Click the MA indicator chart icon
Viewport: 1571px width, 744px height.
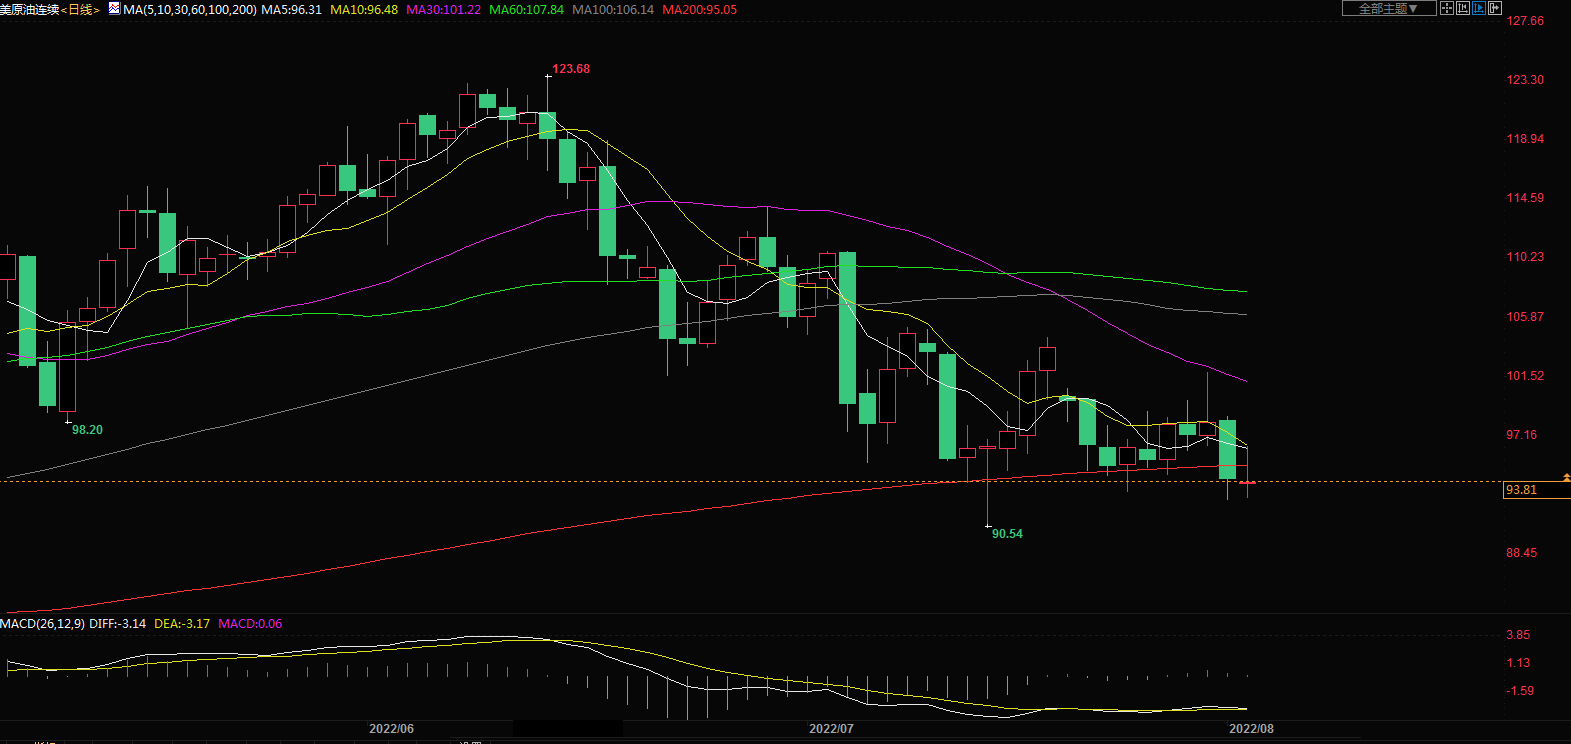pos(114,9)
